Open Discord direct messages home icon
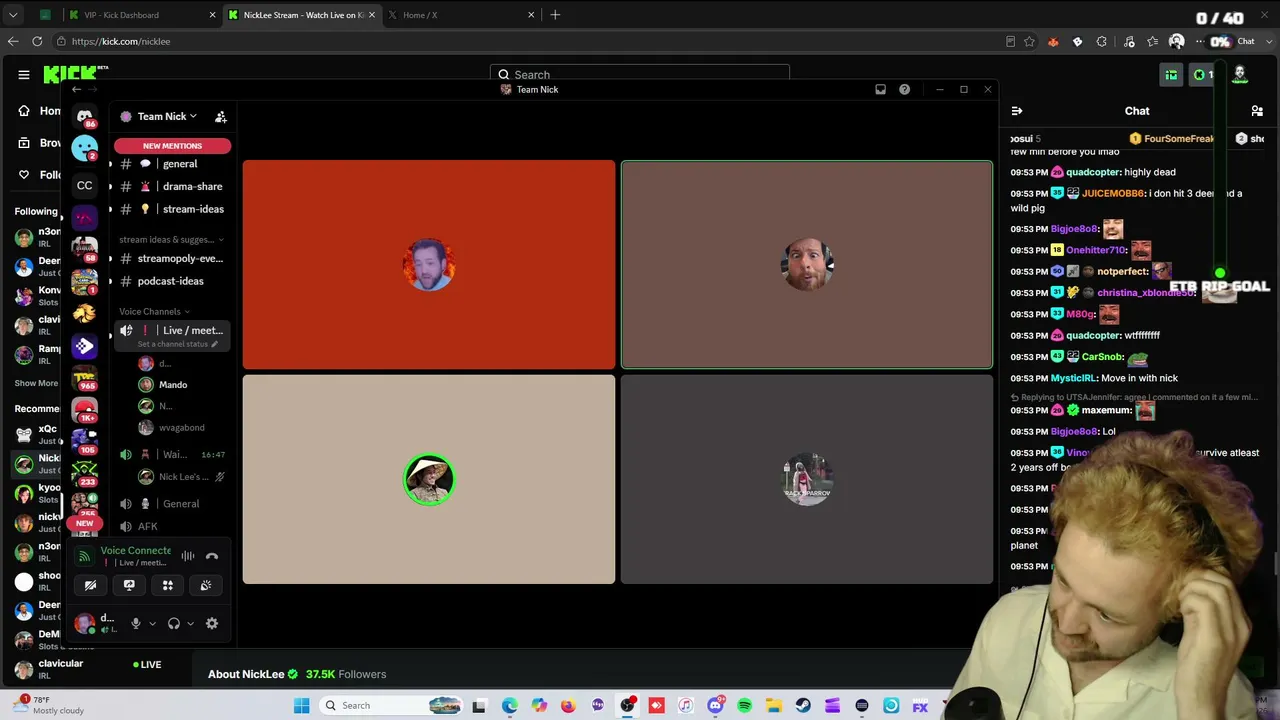The image size is (1280, 720). pos(85,116)
